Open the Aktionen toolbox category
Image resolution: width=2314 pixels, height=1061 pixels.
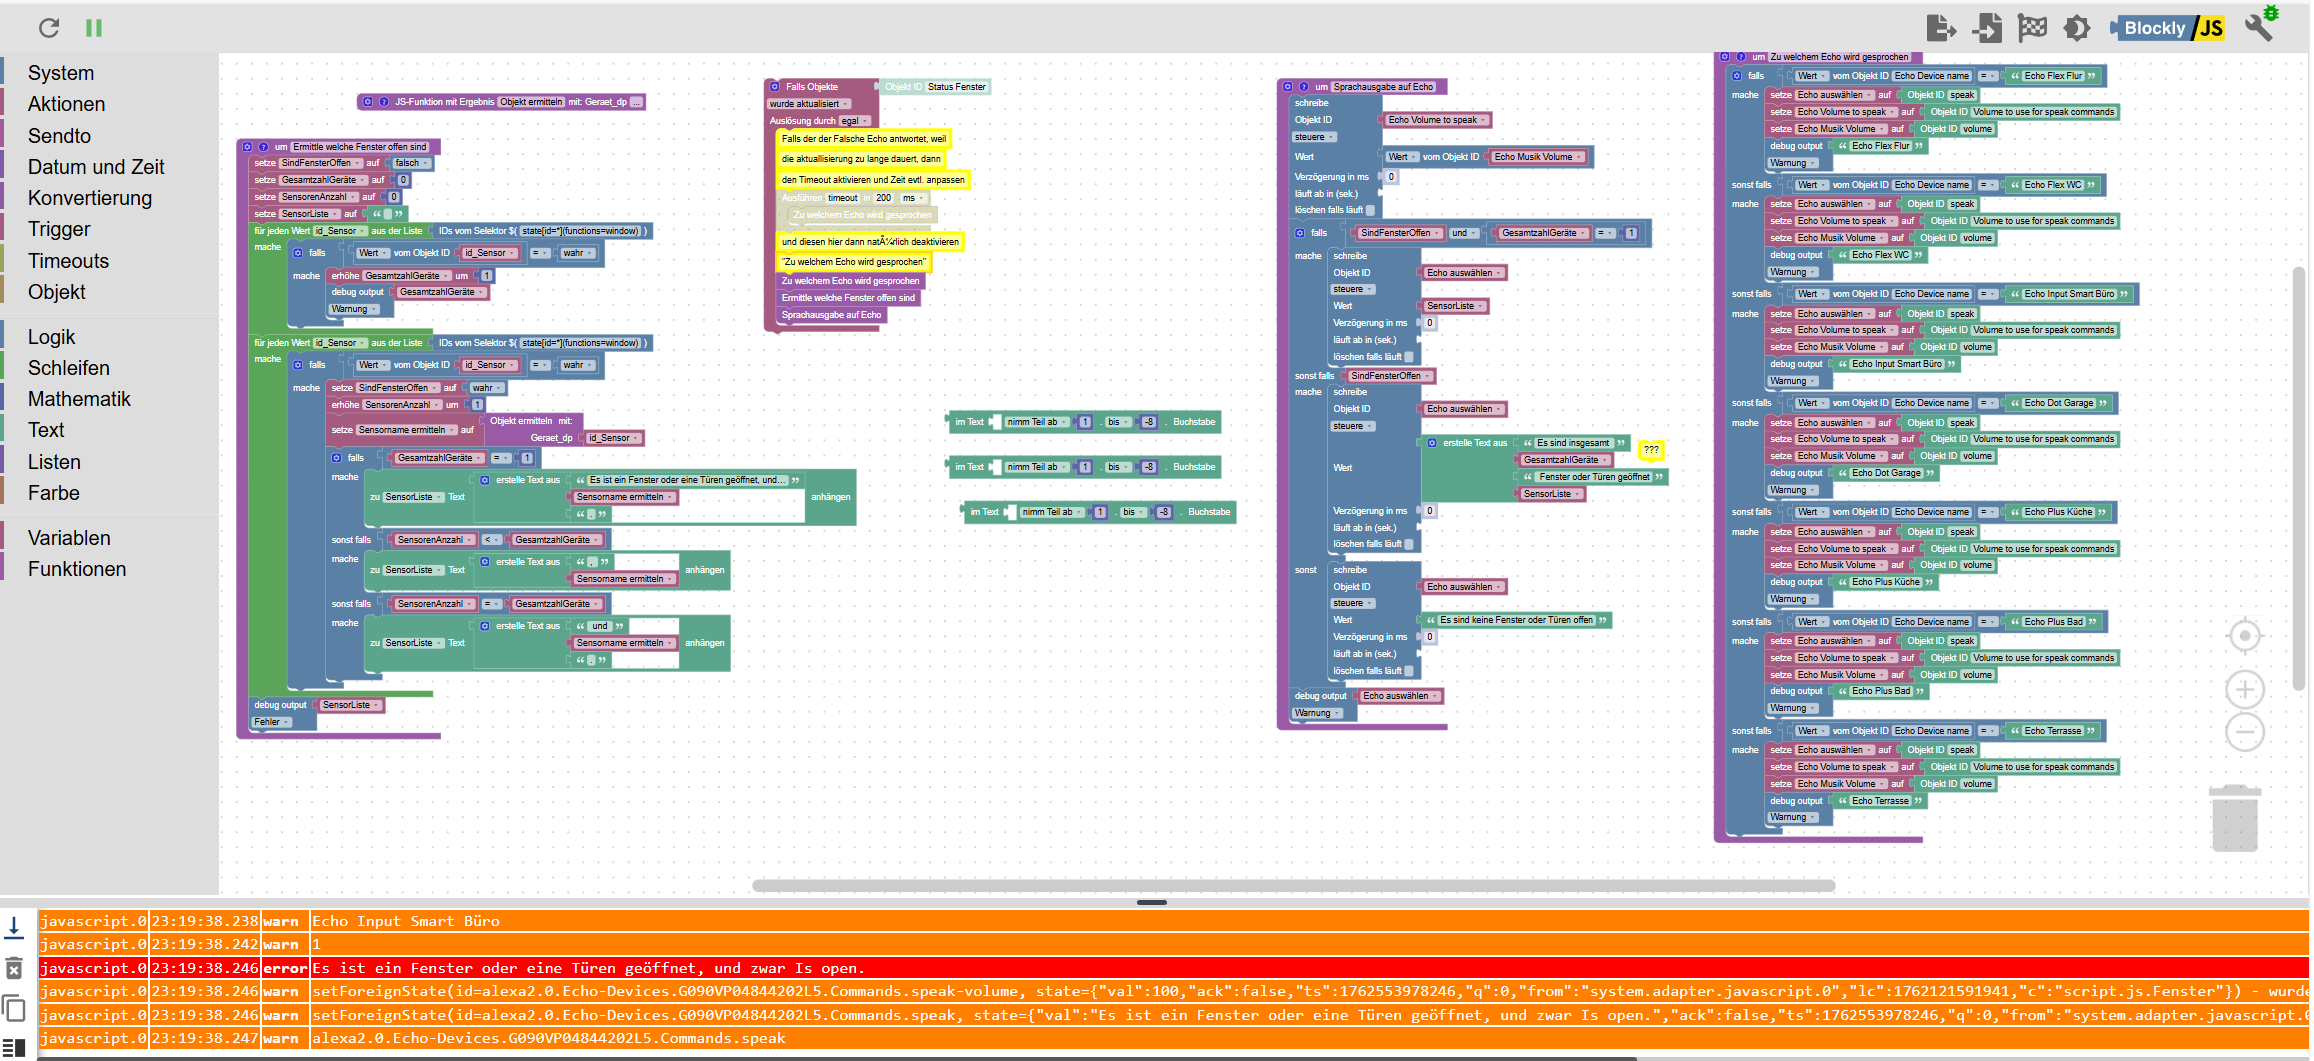[66, 104]
